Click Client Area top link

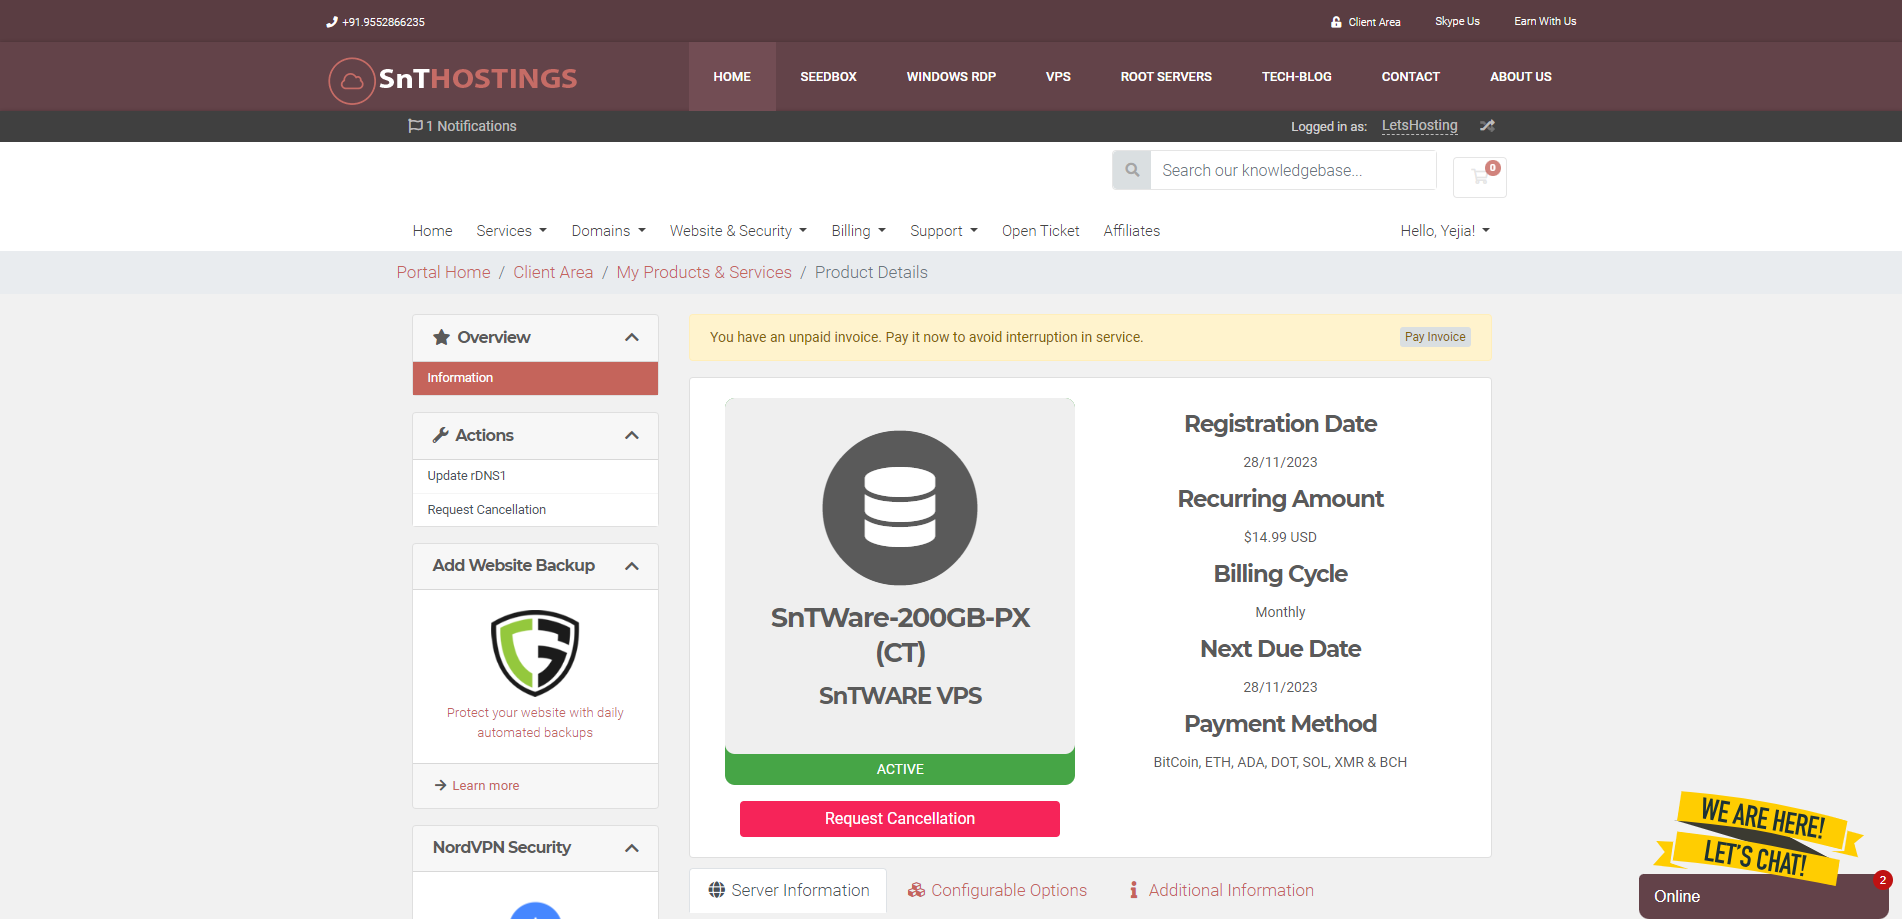coord(1374,22)
